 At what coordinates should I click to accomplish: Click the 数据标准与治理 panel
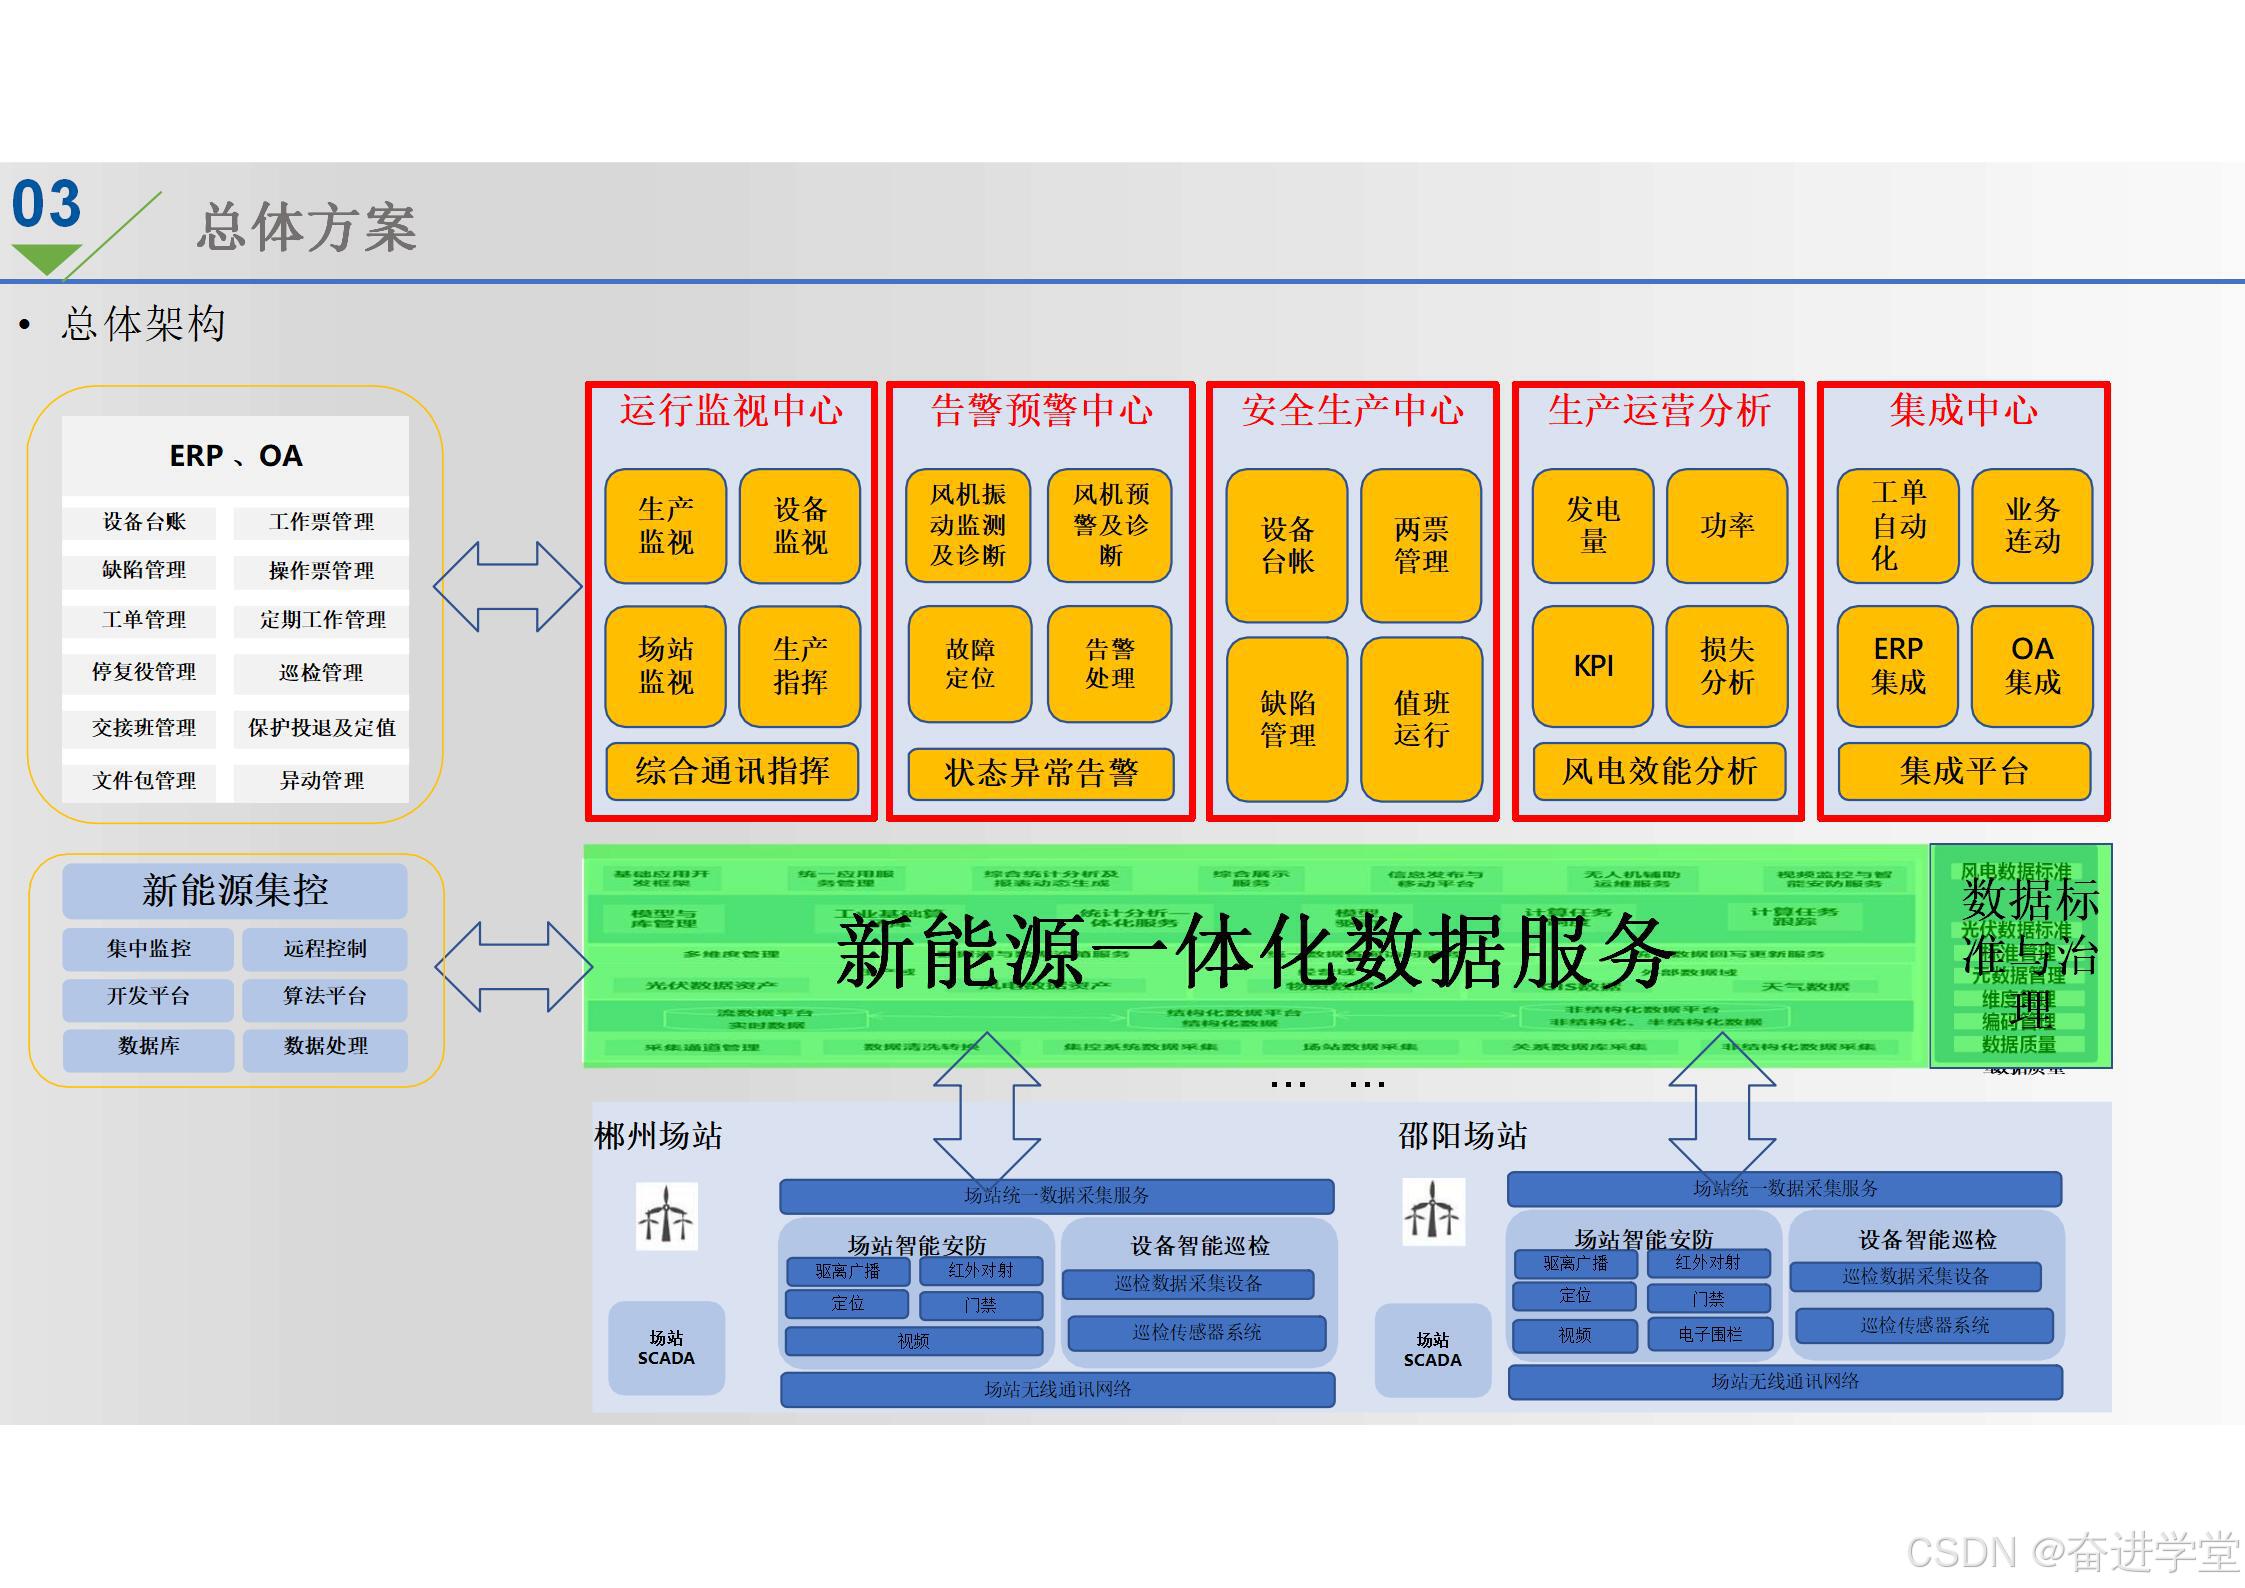click(2021, 955)
